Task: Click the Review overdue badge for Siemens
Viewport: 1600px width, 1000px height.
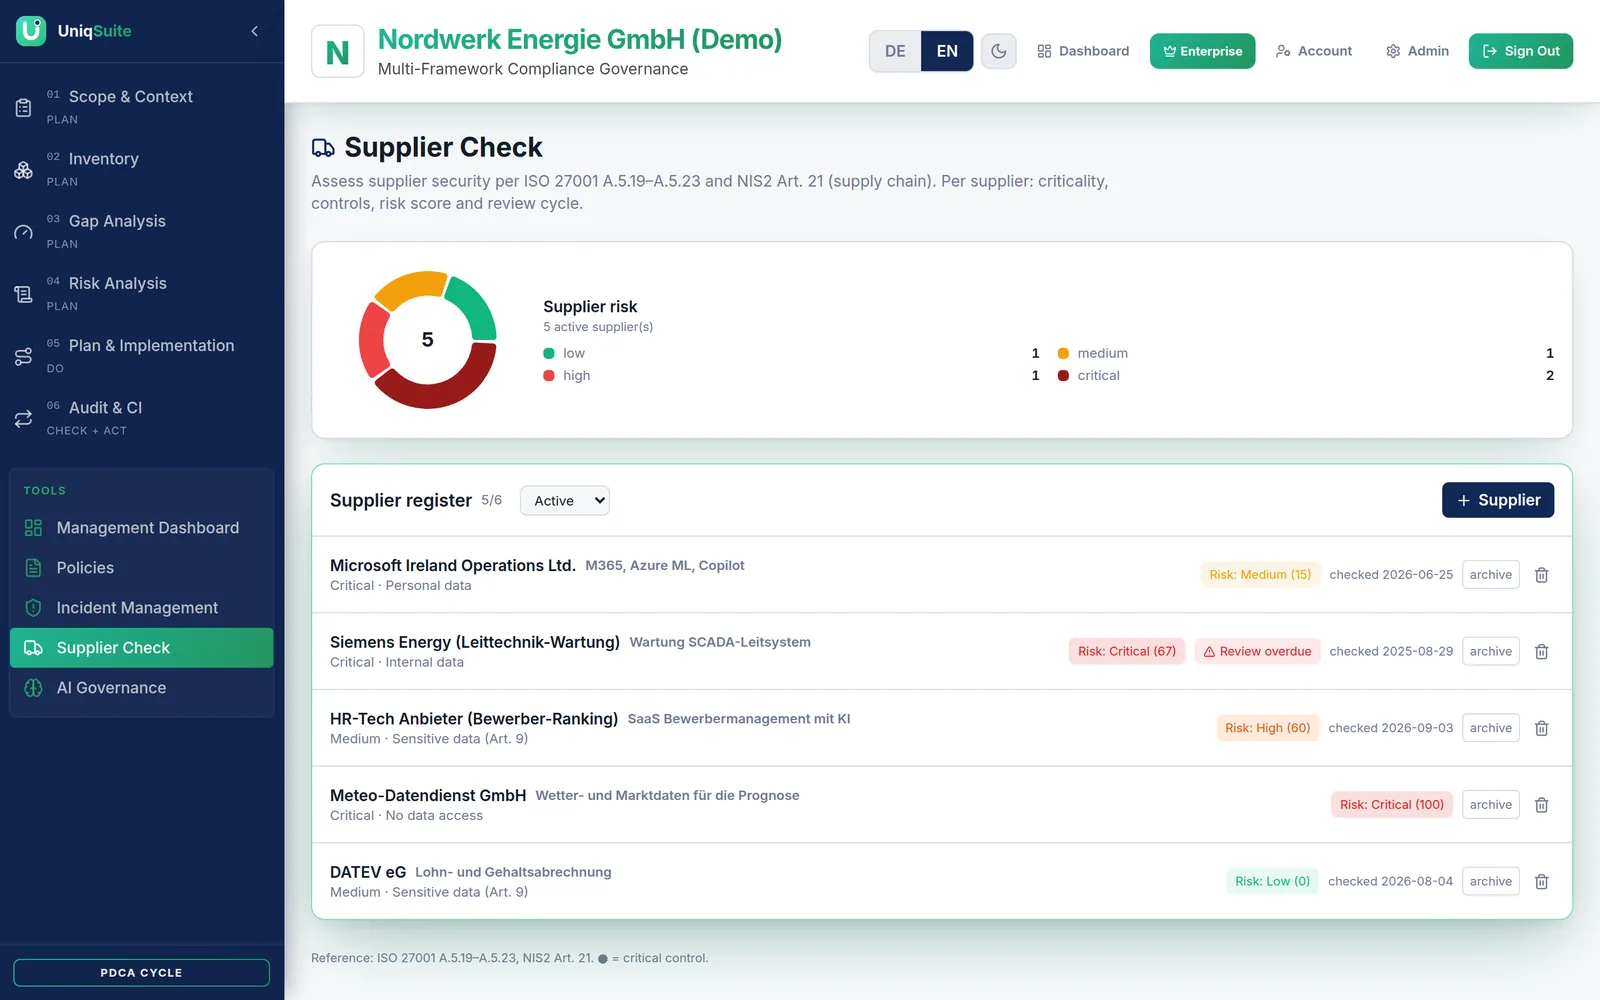Action: [1257, 652]
